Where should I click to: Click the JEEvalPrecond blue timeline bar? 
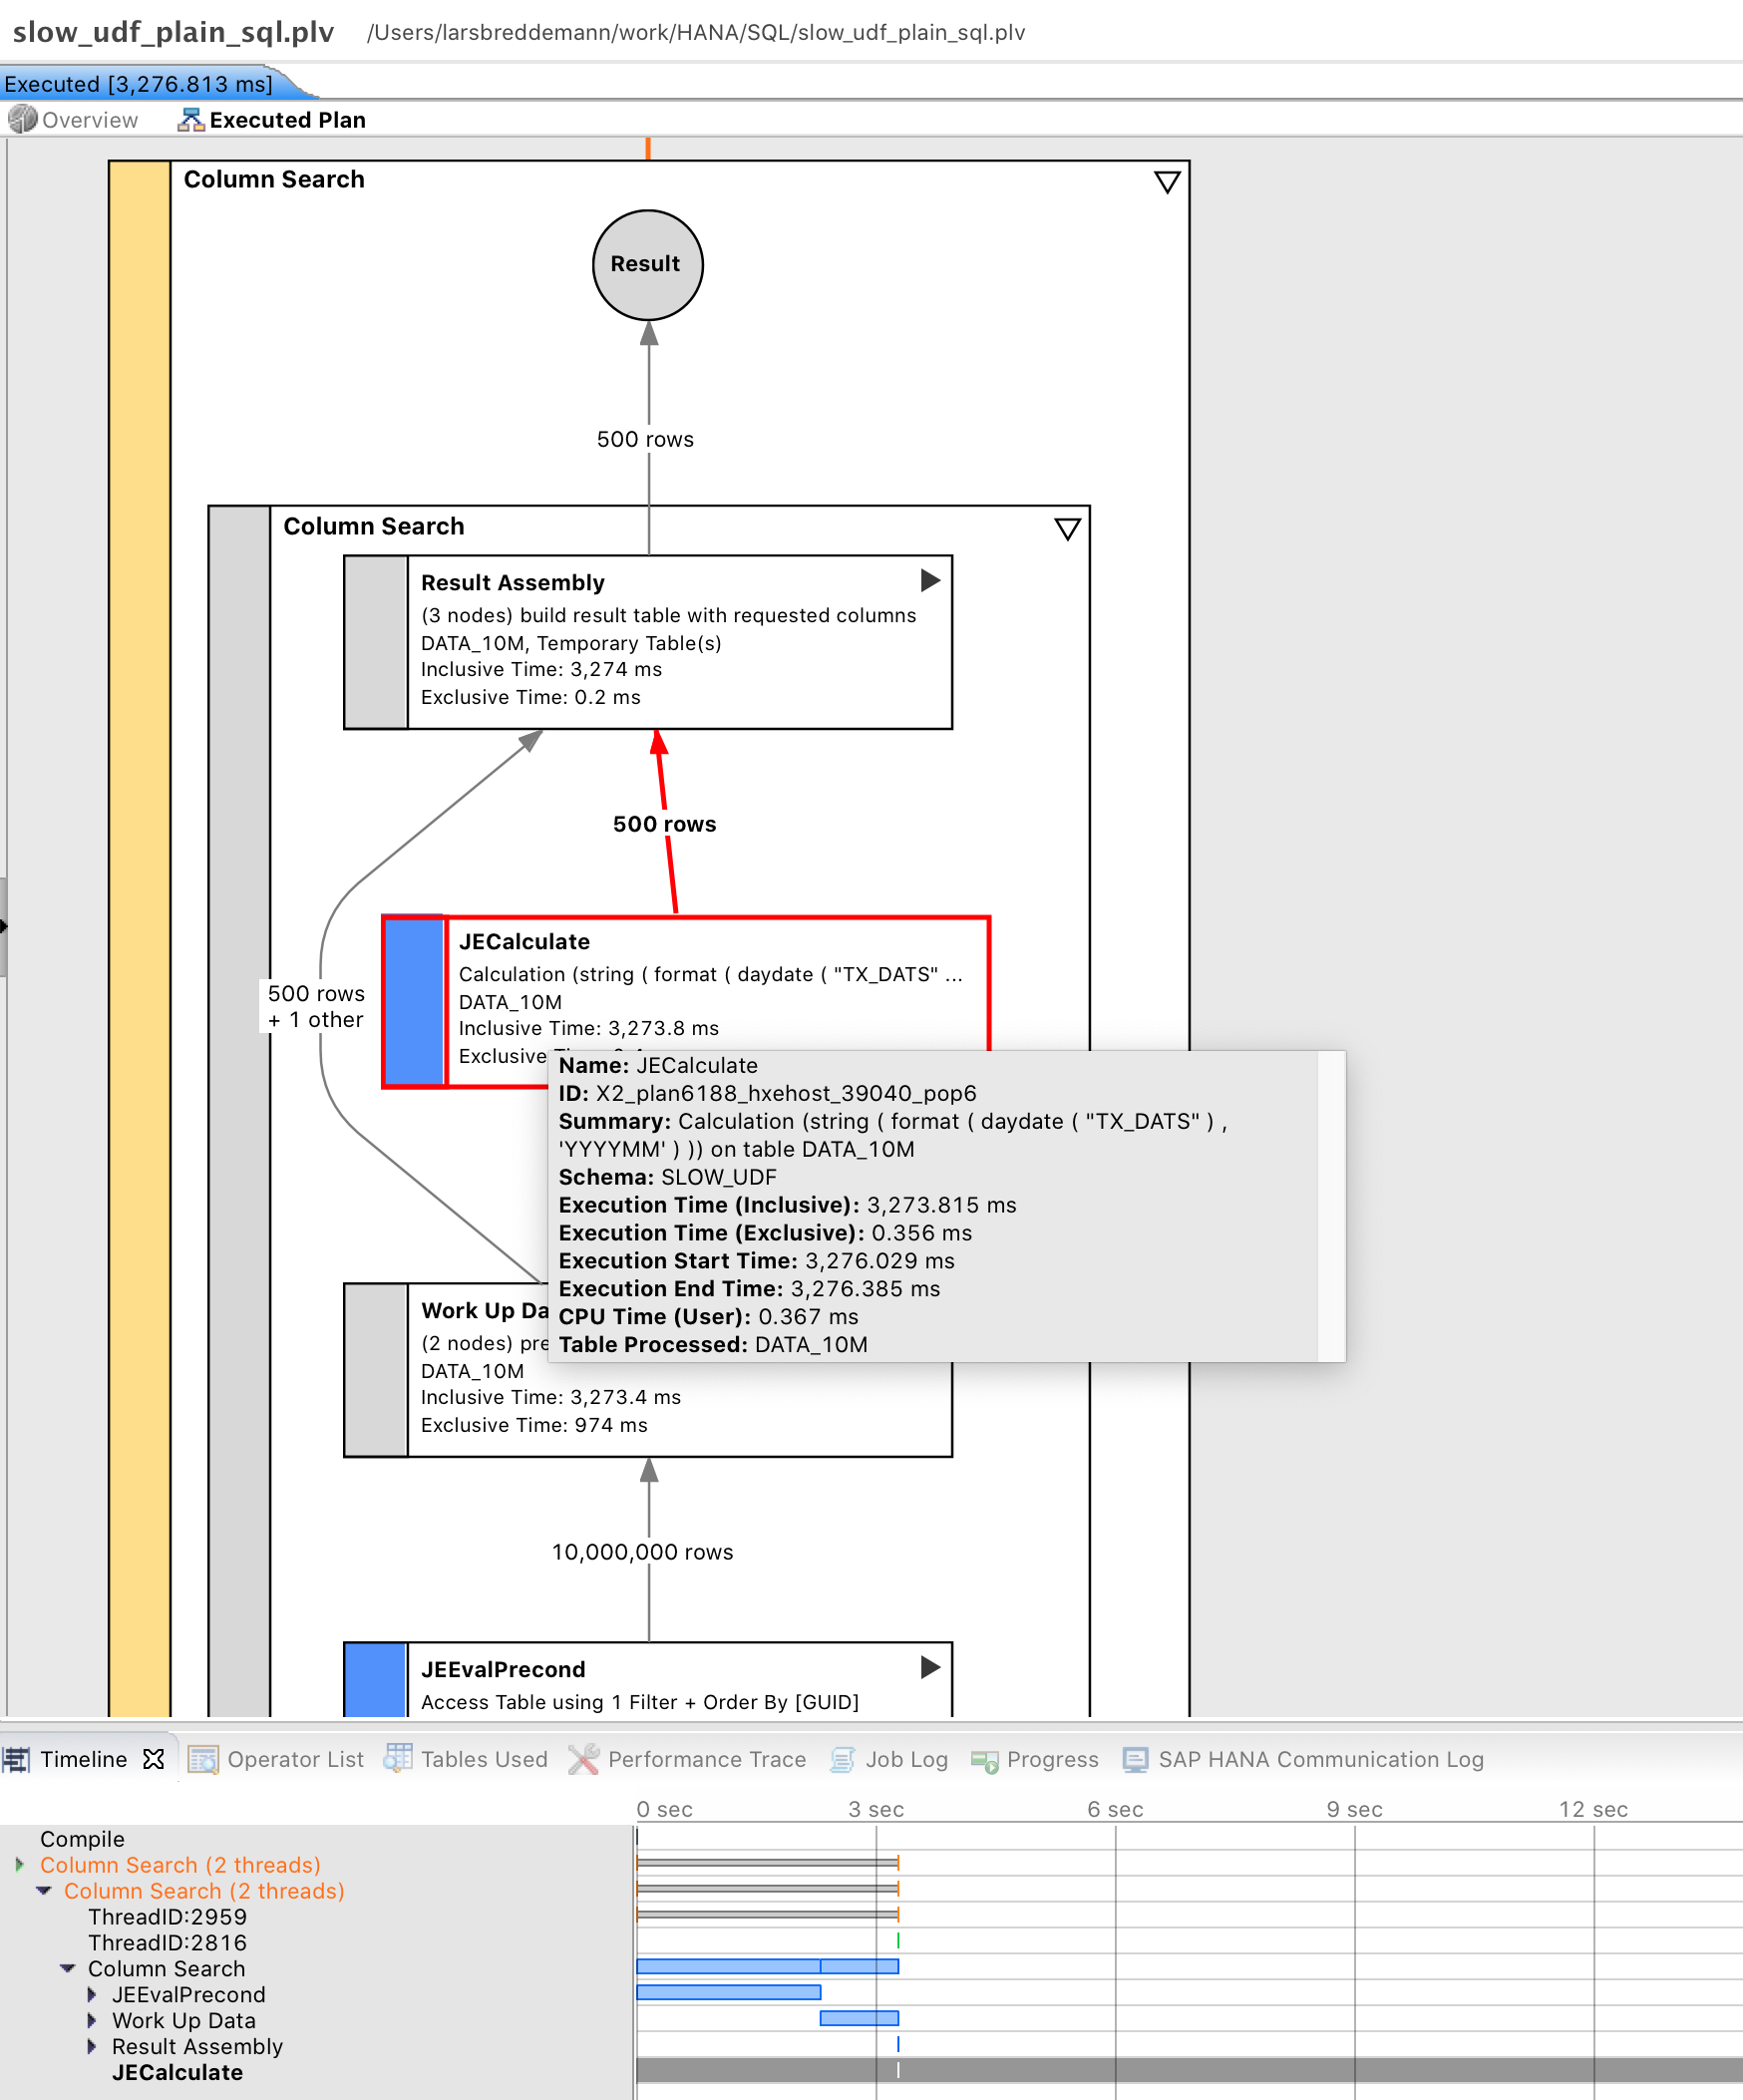[x=728, y=1992]
